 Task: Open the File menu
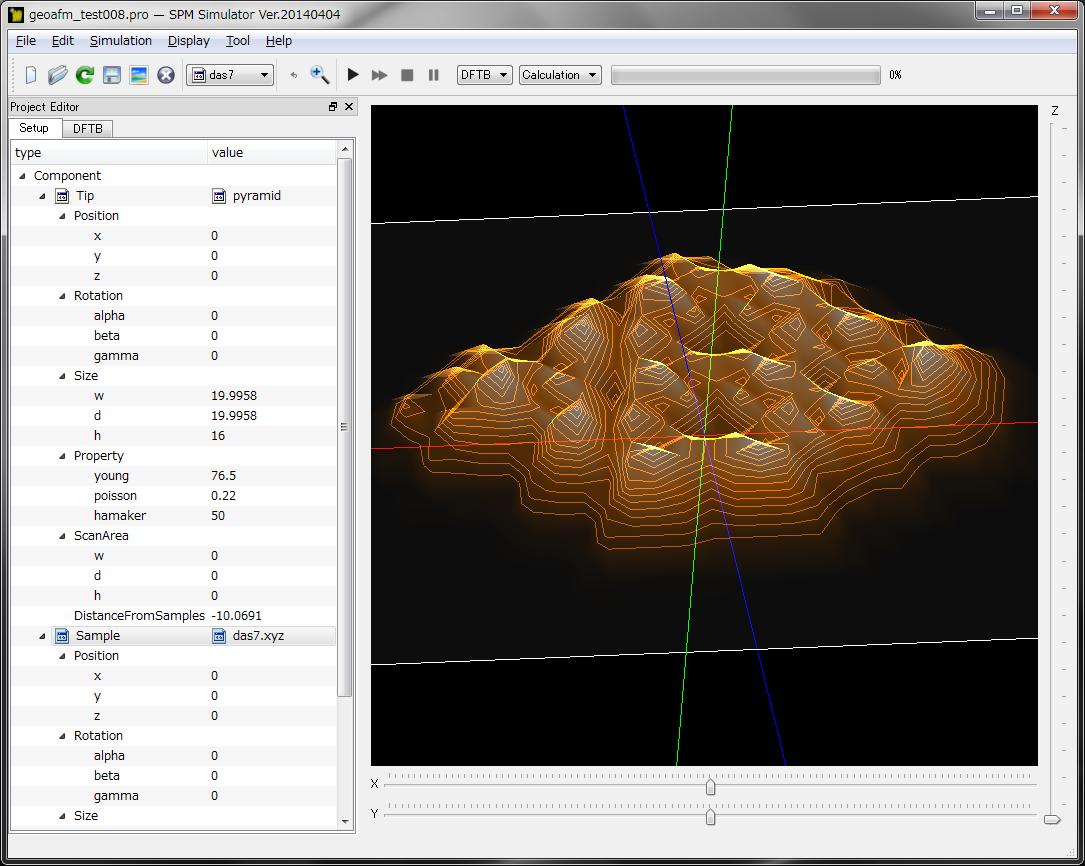coord(26,41)
